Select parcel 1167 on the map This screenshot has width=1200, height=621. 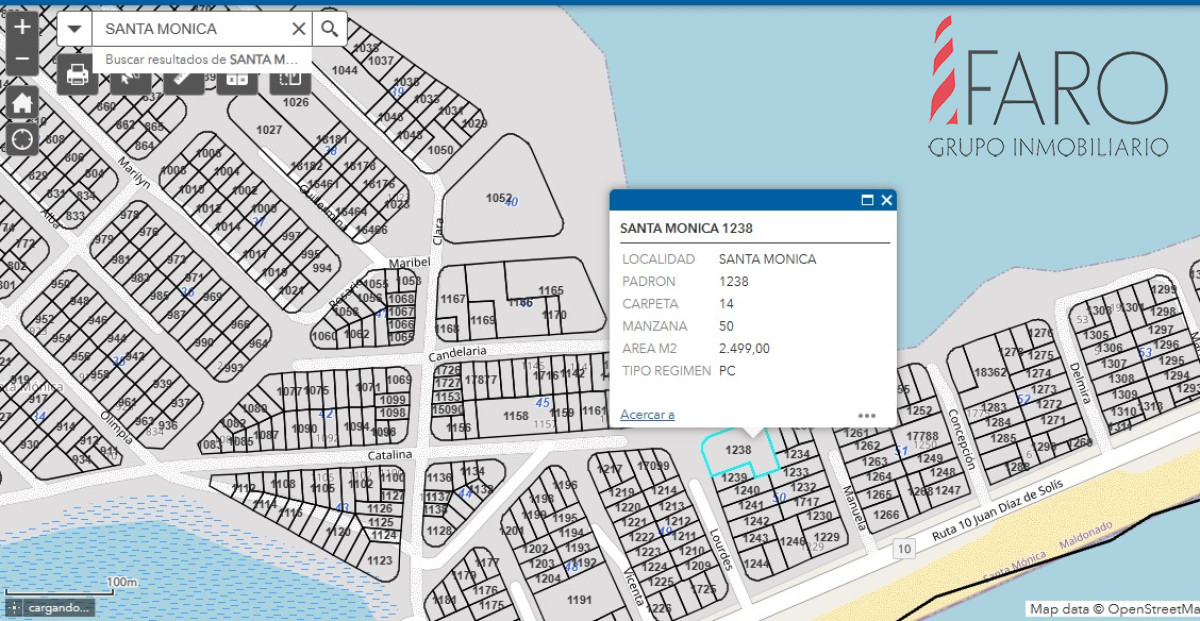(453, 299)
